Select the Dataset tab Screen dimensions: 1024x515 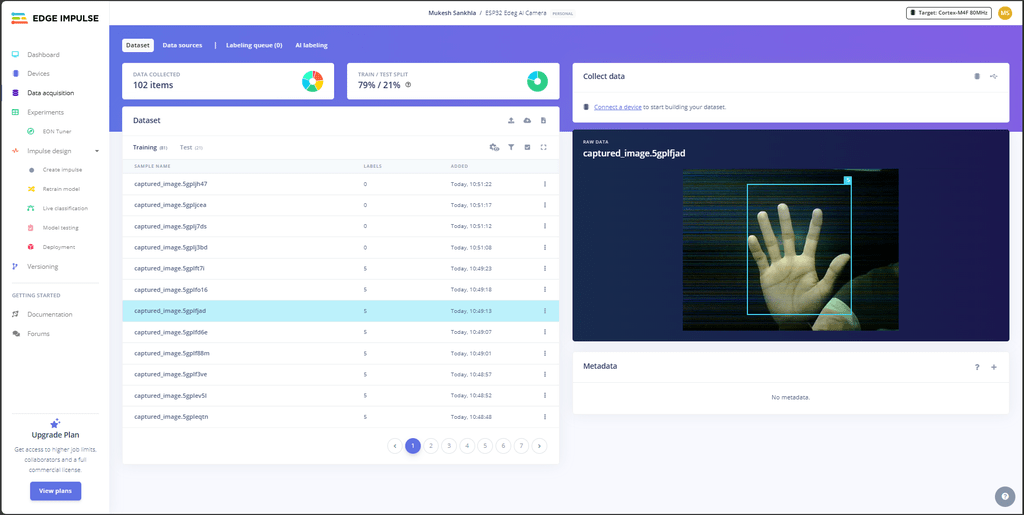click(138, 46)
